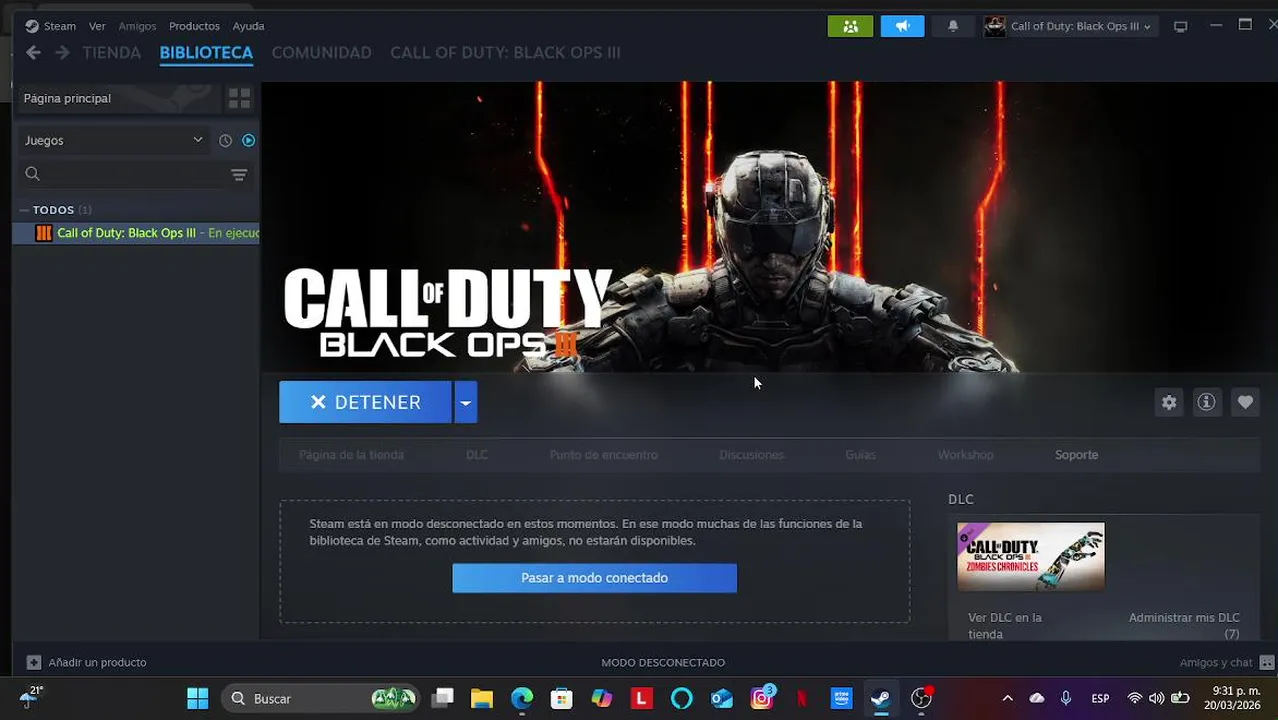Switch to the BIBLIOTECA section

tap(206, 53)
